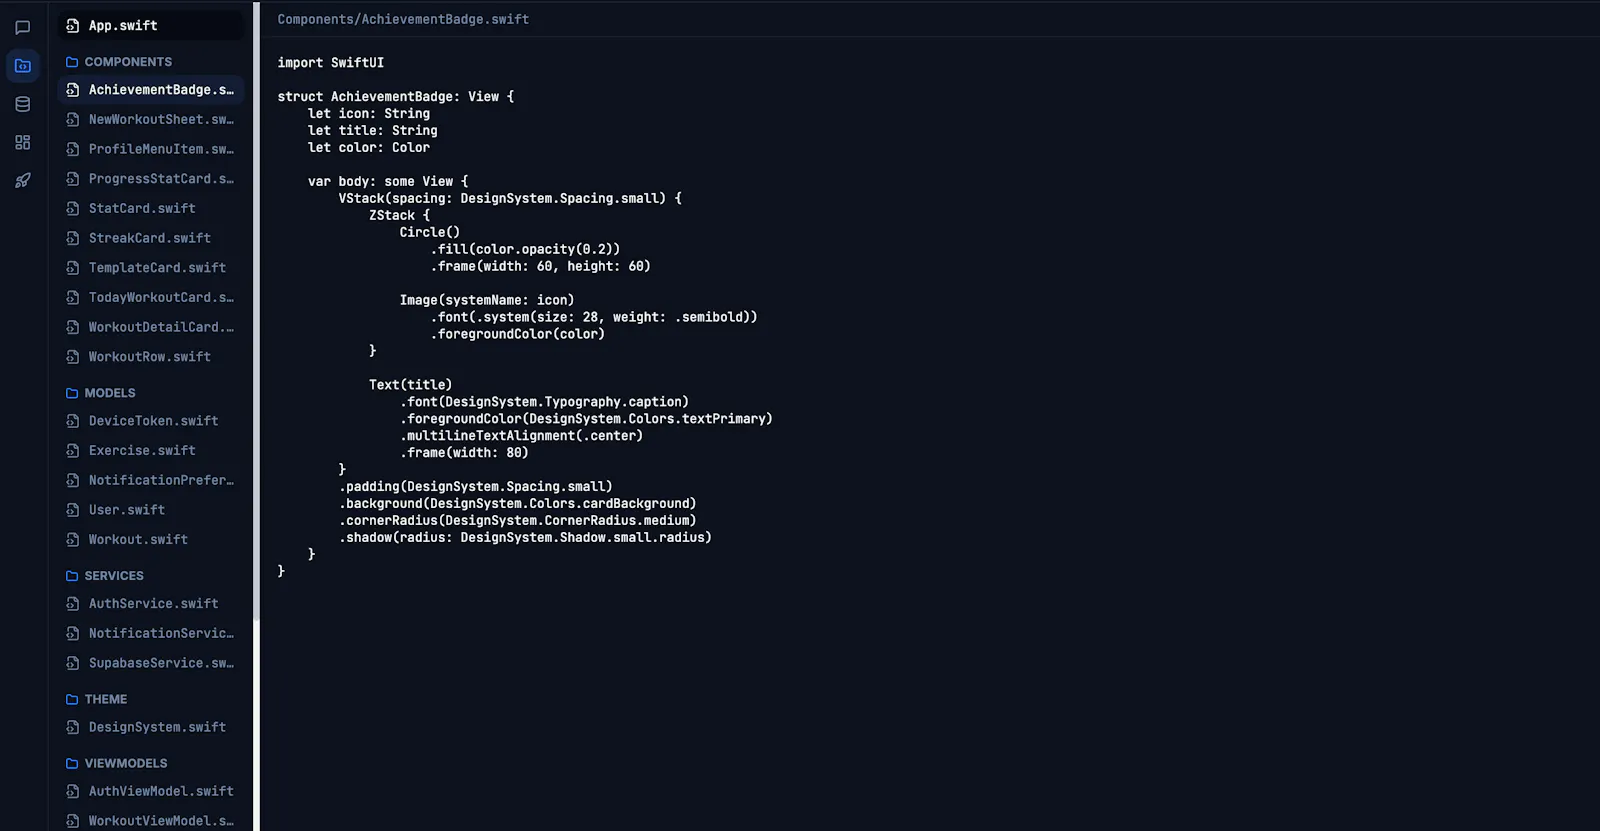Click the sidebar vertical scrollbar
The image size is (1600, 831).
[x=256, y=310]
